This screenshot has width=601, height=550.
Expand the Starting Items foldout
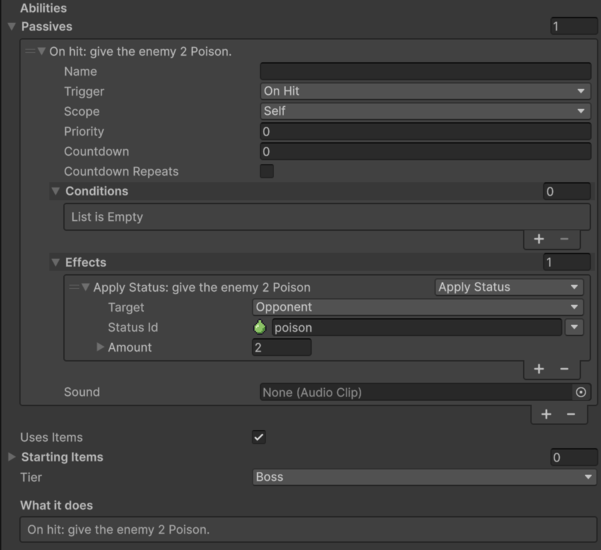pyautogui.click(x=12, y=457)
